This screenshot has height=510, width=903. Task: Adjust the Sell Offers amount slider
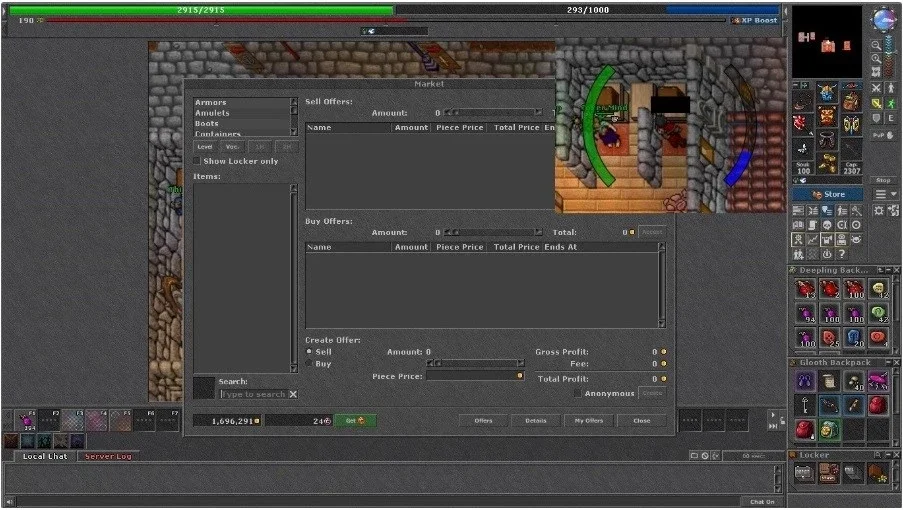click(493, 112)
